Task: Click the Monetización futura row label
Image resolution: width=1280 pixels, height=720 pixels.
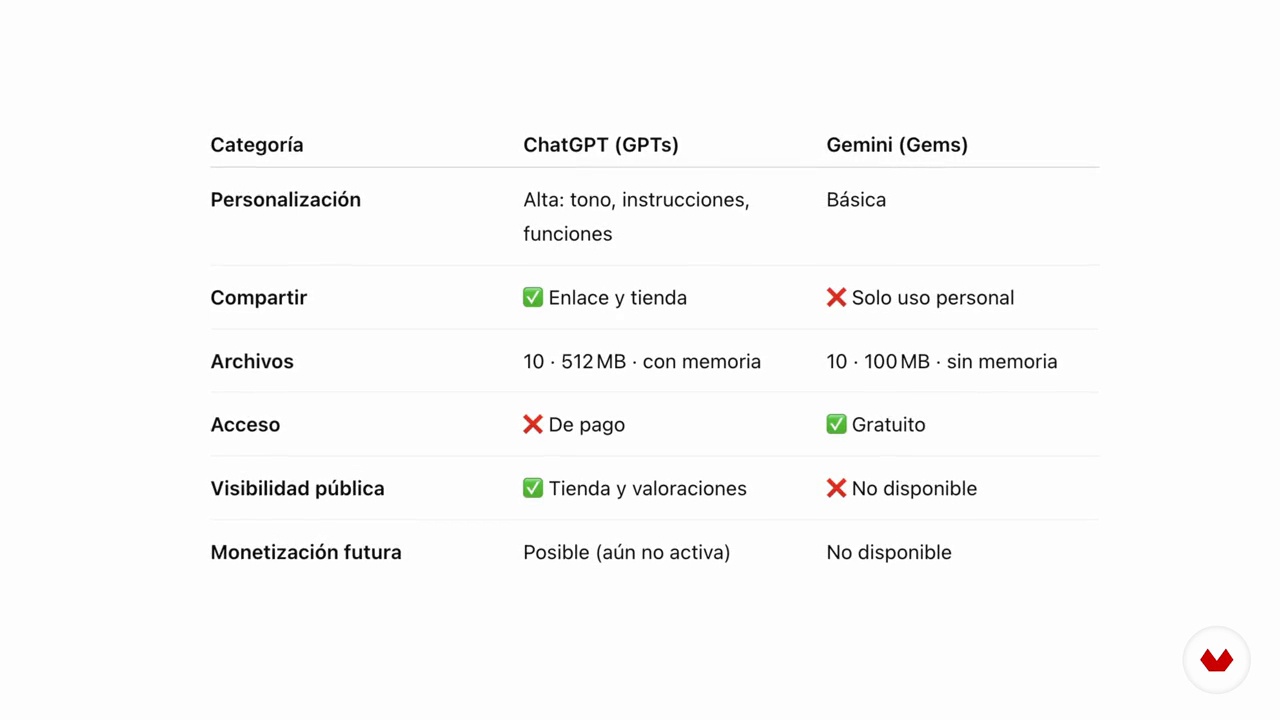Action: [306, 552]
